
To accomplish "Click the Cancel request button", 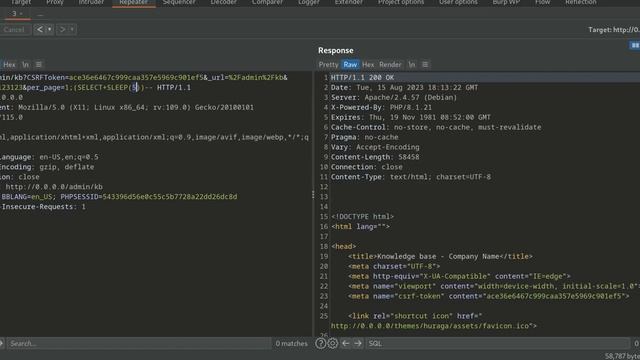I will point(14,29).
